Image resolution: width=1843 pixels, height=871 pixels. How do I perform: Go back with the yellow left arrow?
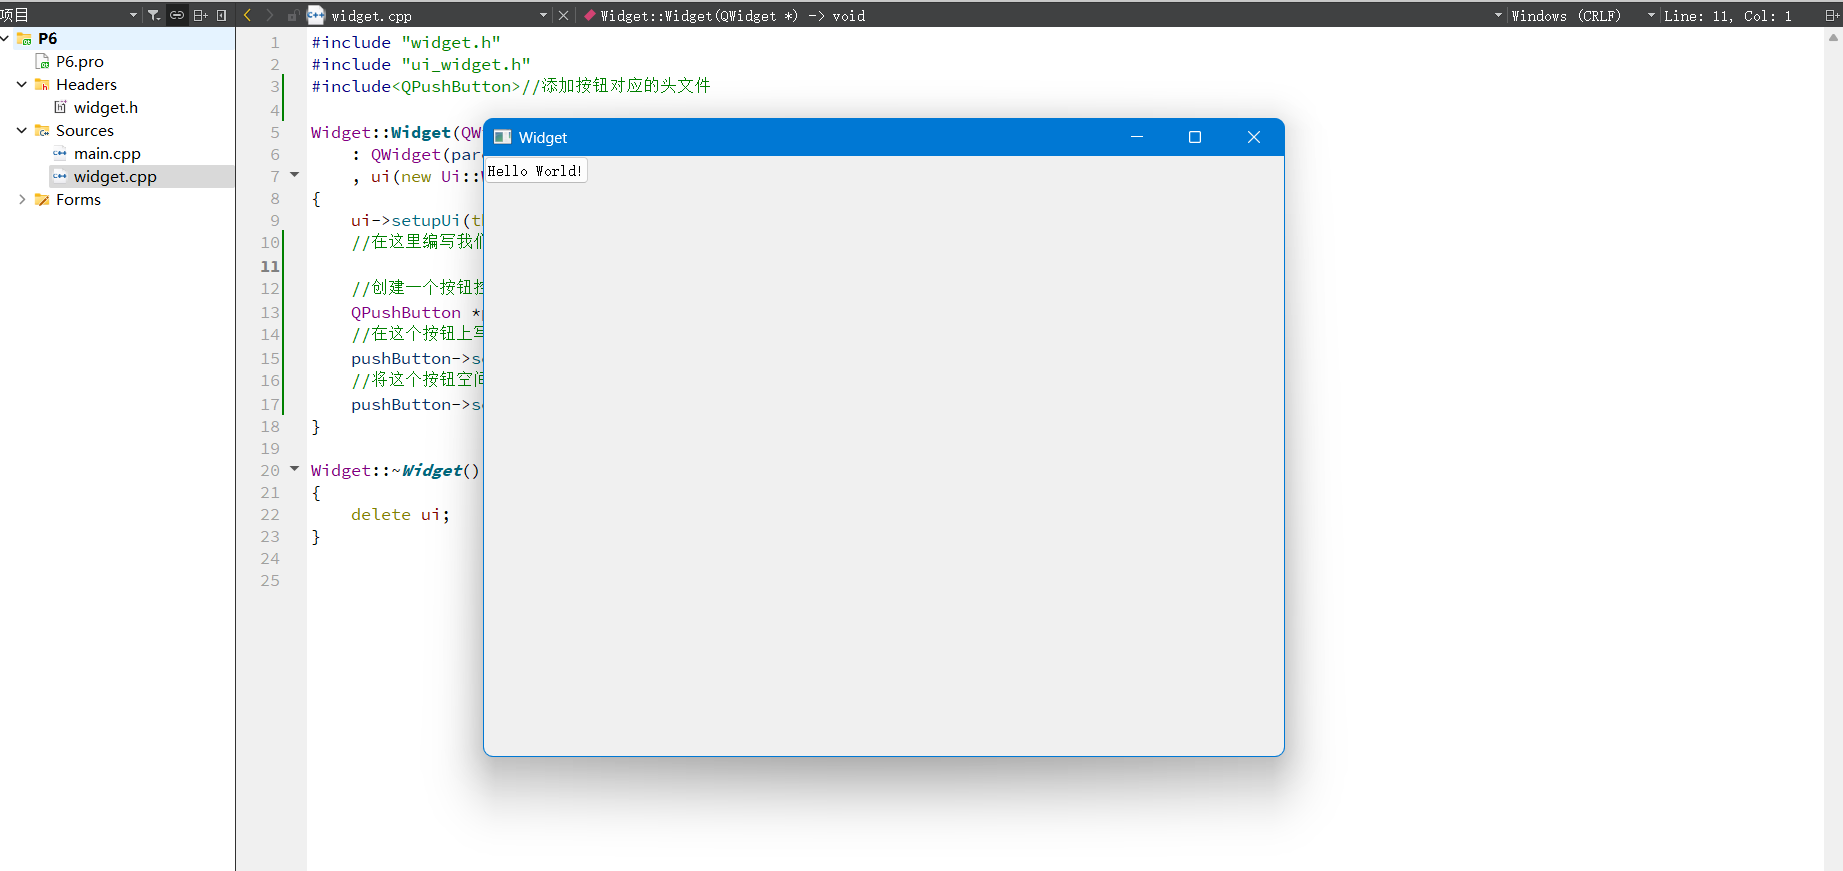point(247,15)
